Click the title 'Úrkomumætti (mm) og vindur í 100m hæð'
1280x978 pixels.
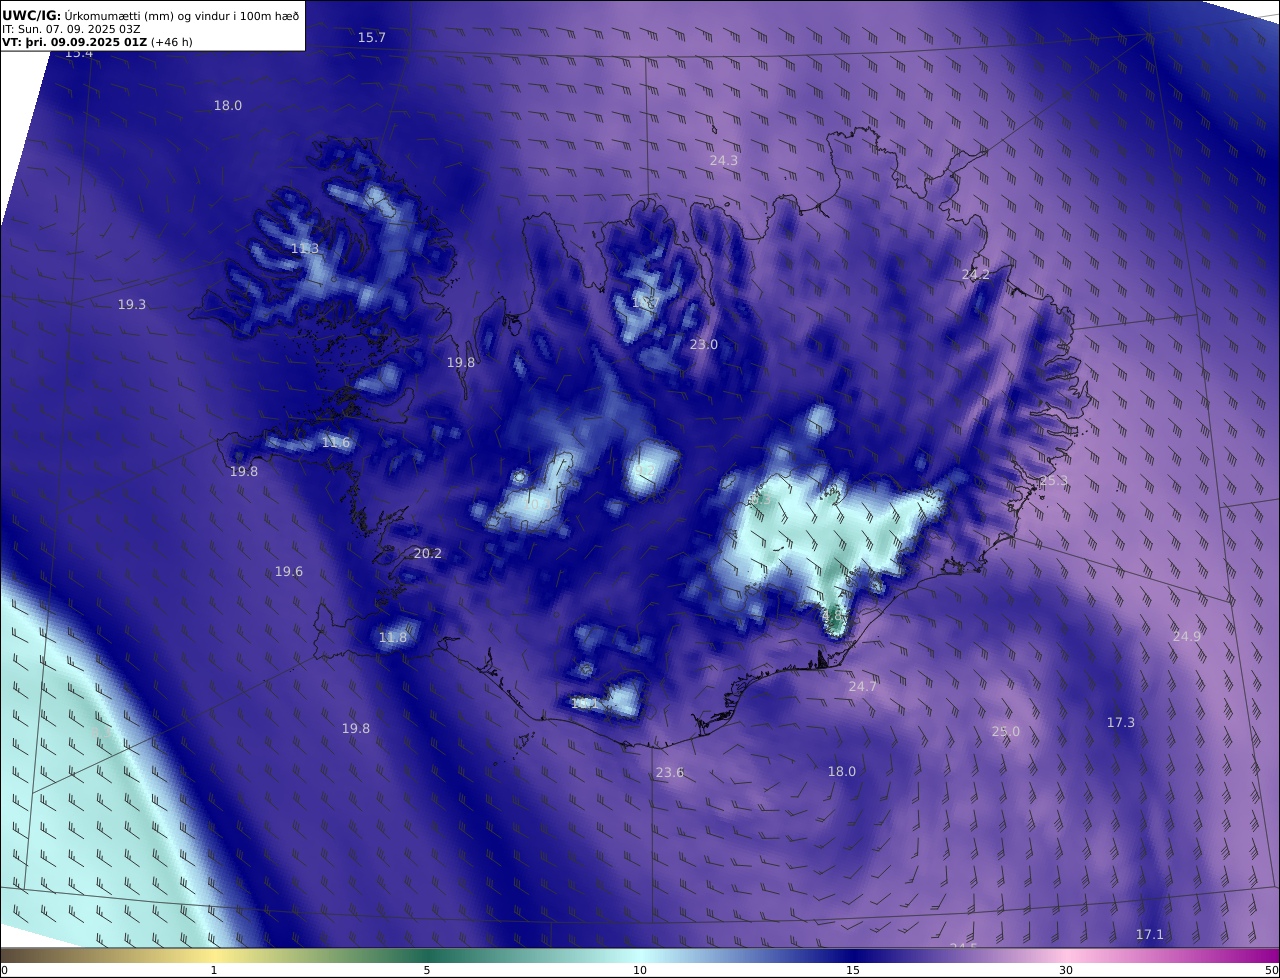pyautogui.click(x=181, y=15)
